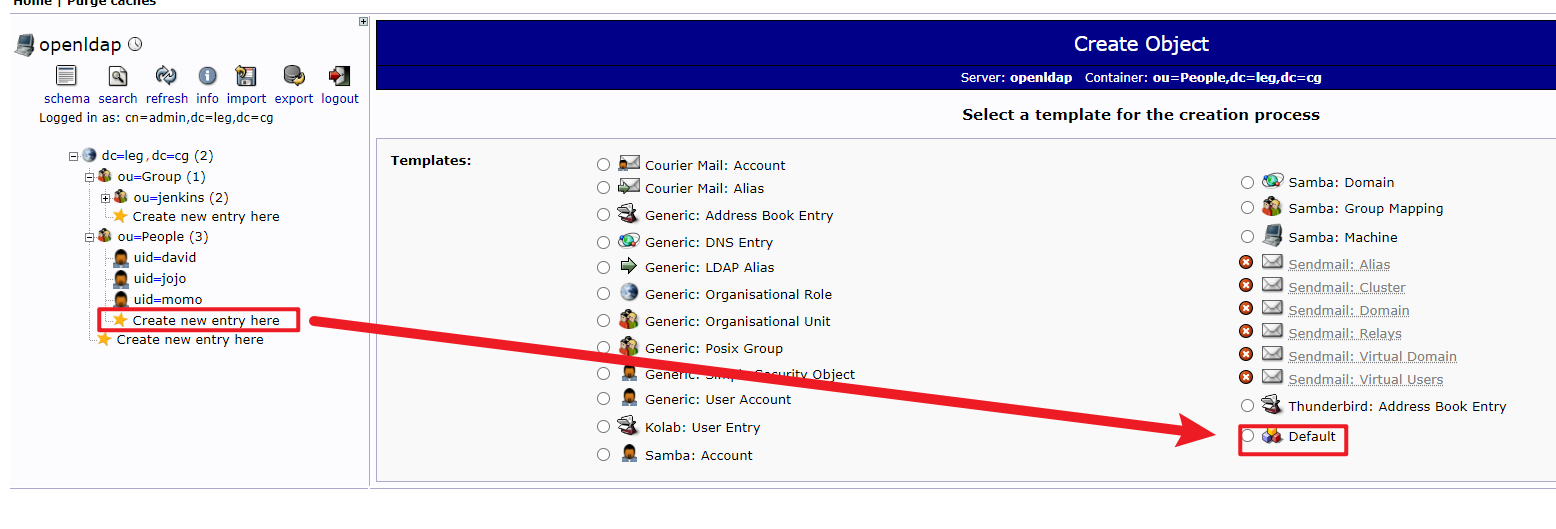Open the server info icon
This screenshot has height=529, width=1556.
click(207, 76)
